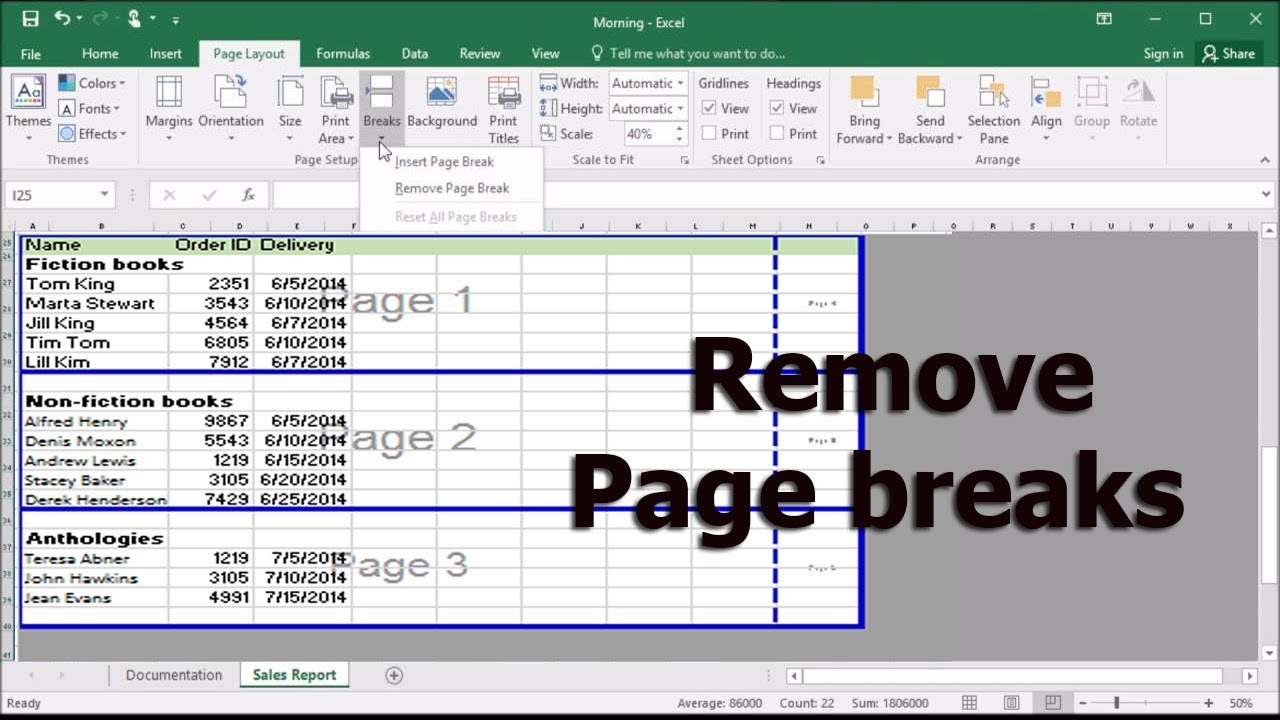Open the Orientation options
This screenshot has width=1280, height=720.
click(x=230, y=107)
